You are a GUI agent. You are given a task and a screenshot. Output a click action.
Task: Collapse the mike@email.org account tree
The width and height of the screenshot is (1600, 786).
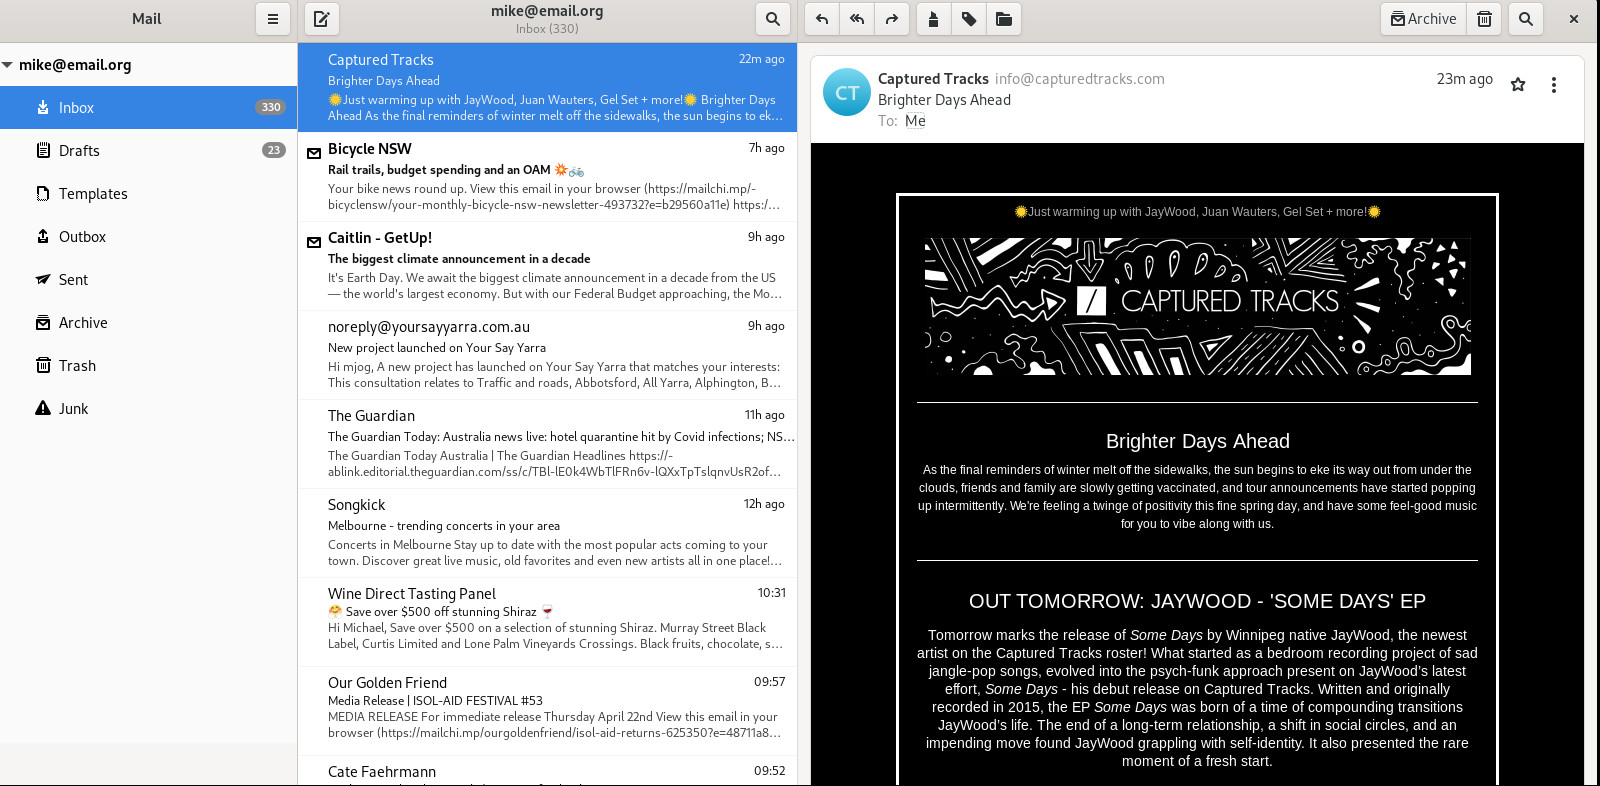pos(8,65)
